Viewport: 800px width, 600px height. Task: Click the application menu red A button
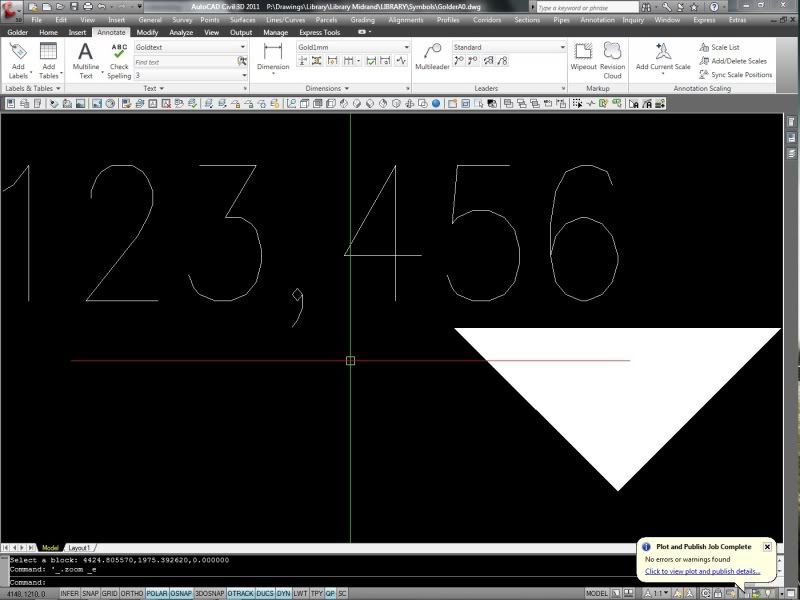[11, 11]
